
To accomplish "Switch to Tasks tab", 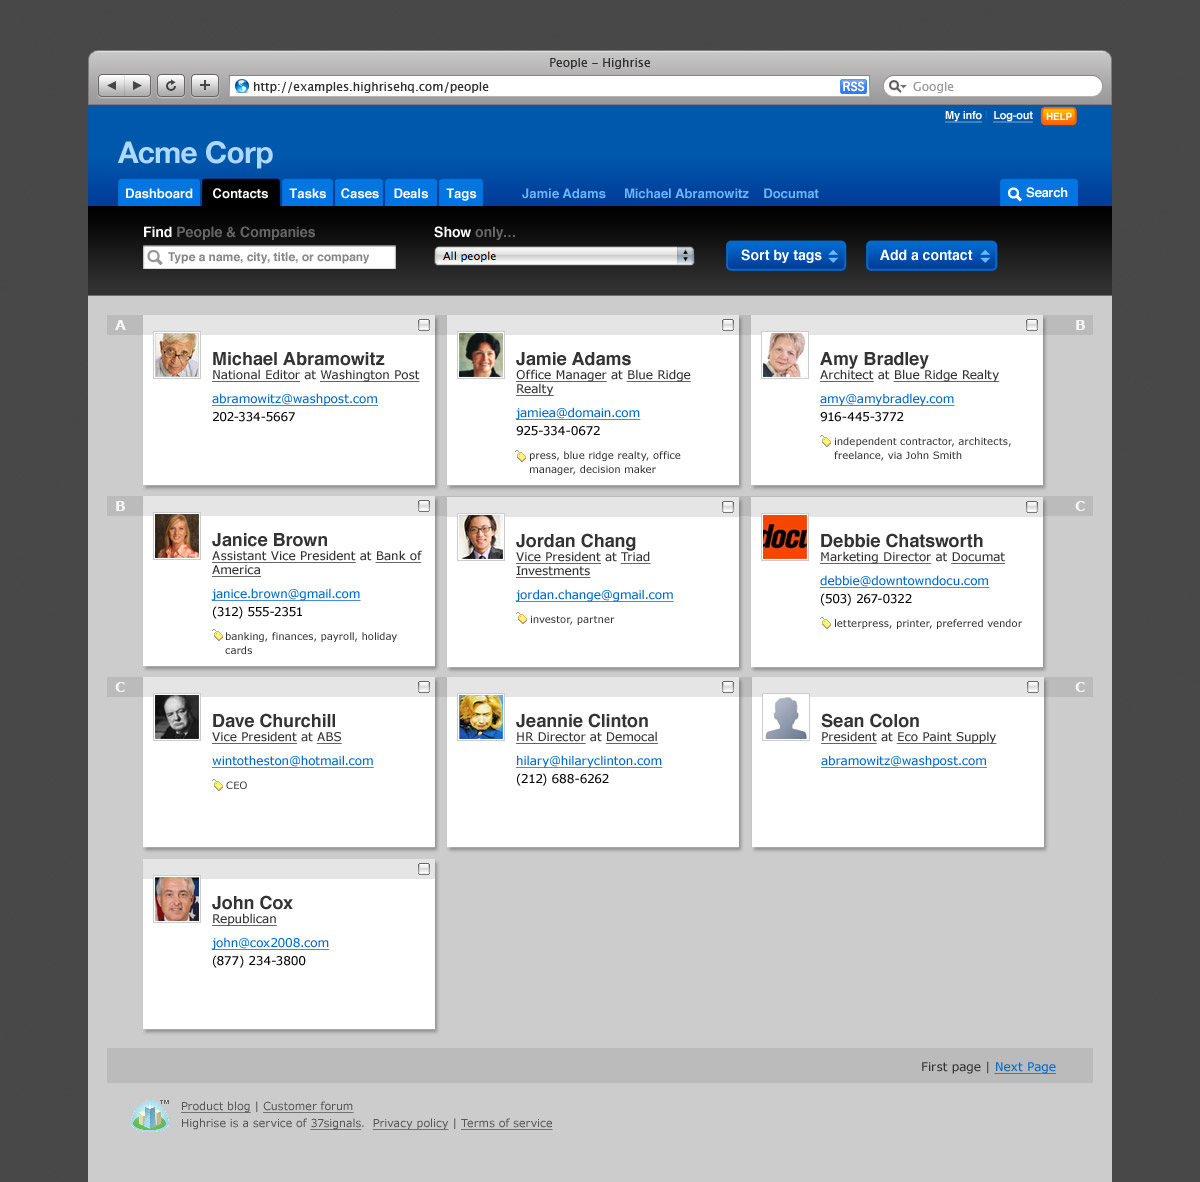I will coord(308,193).
